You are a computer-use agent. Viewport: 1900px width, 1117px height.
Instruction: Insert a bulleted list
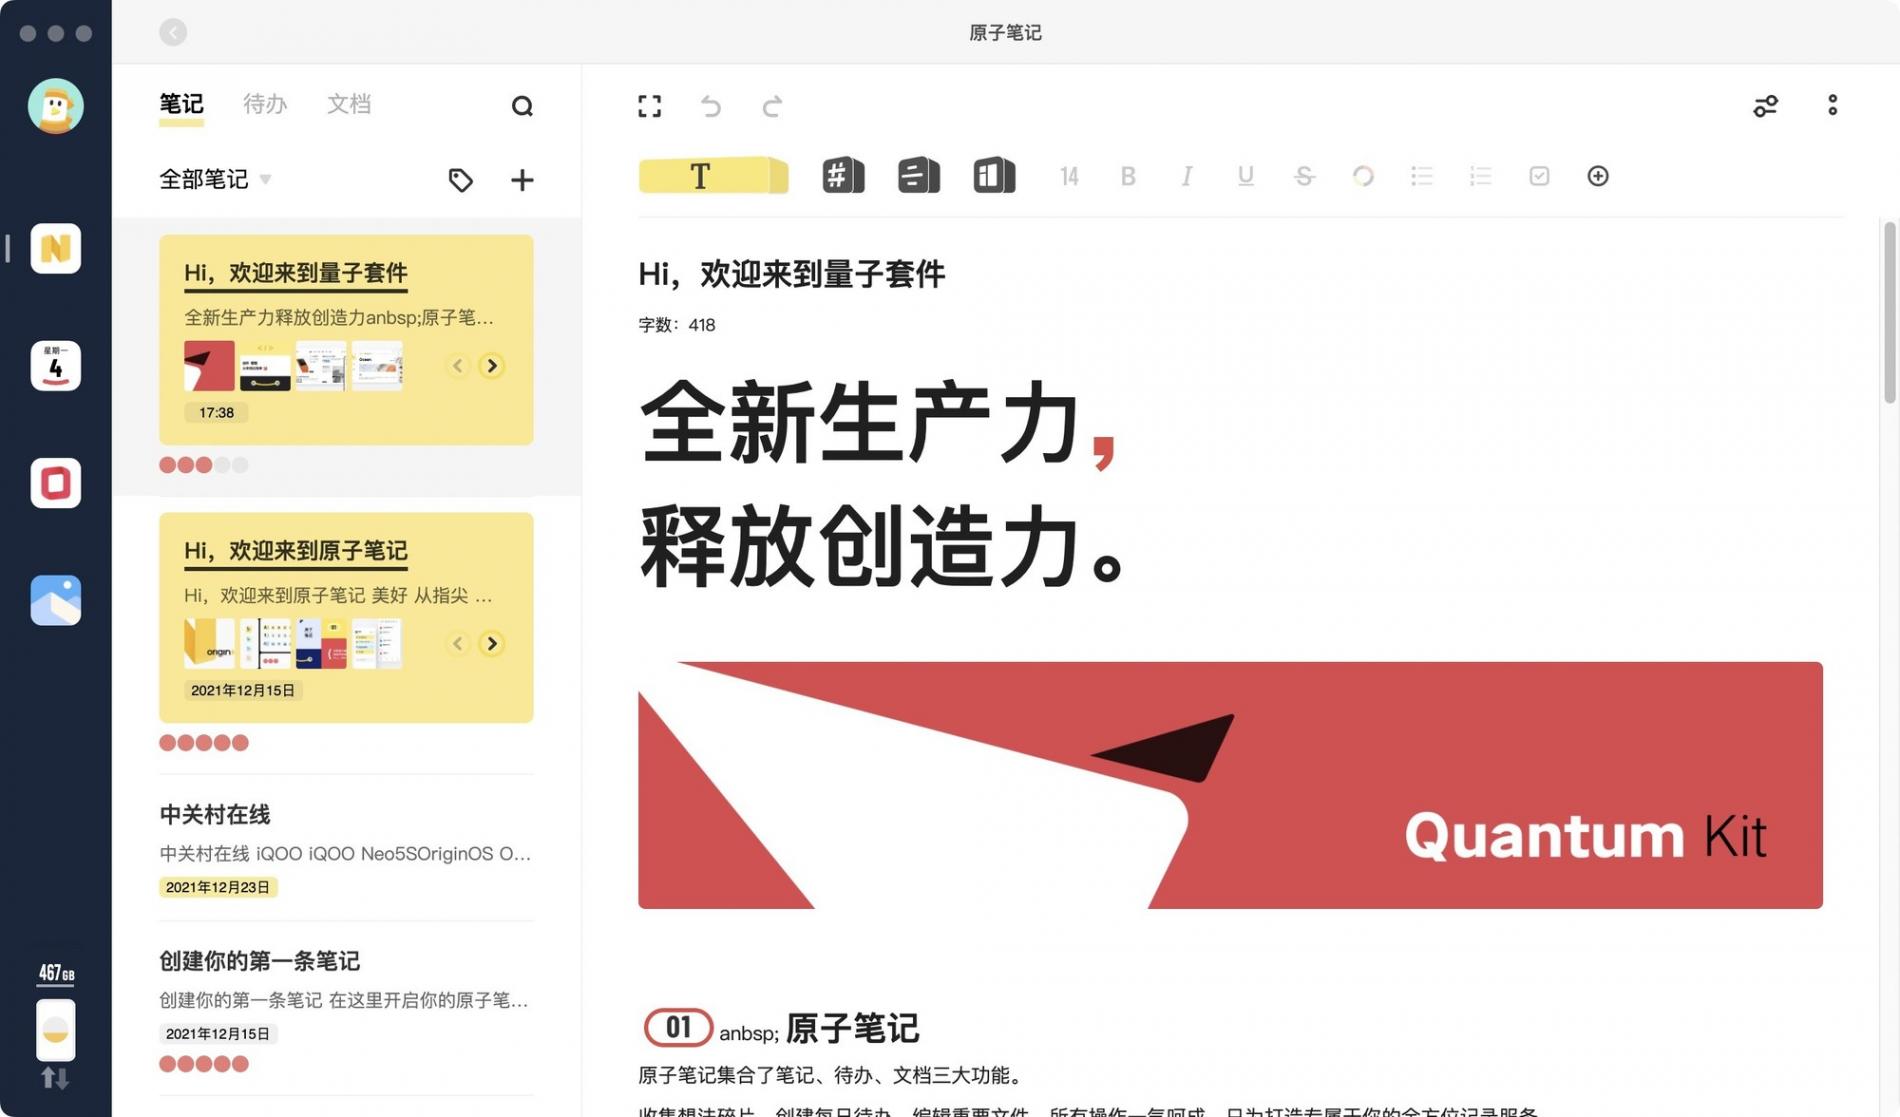[1421, 176]
